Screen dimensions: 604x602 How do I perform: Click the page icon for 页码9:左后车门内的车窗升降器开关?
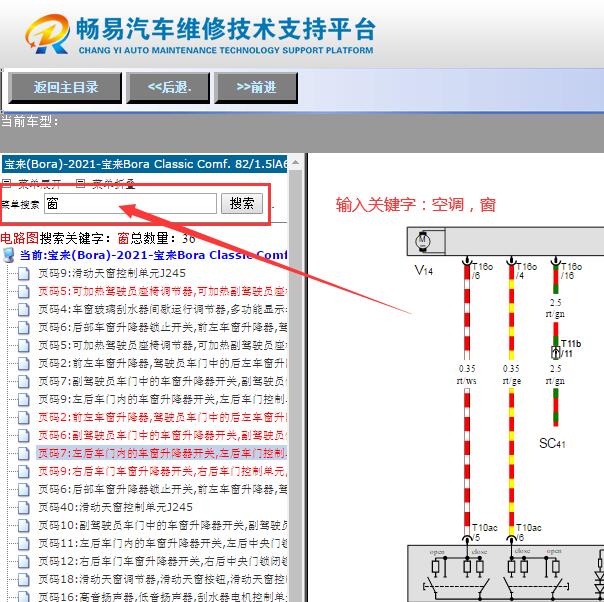click(23, 399)
